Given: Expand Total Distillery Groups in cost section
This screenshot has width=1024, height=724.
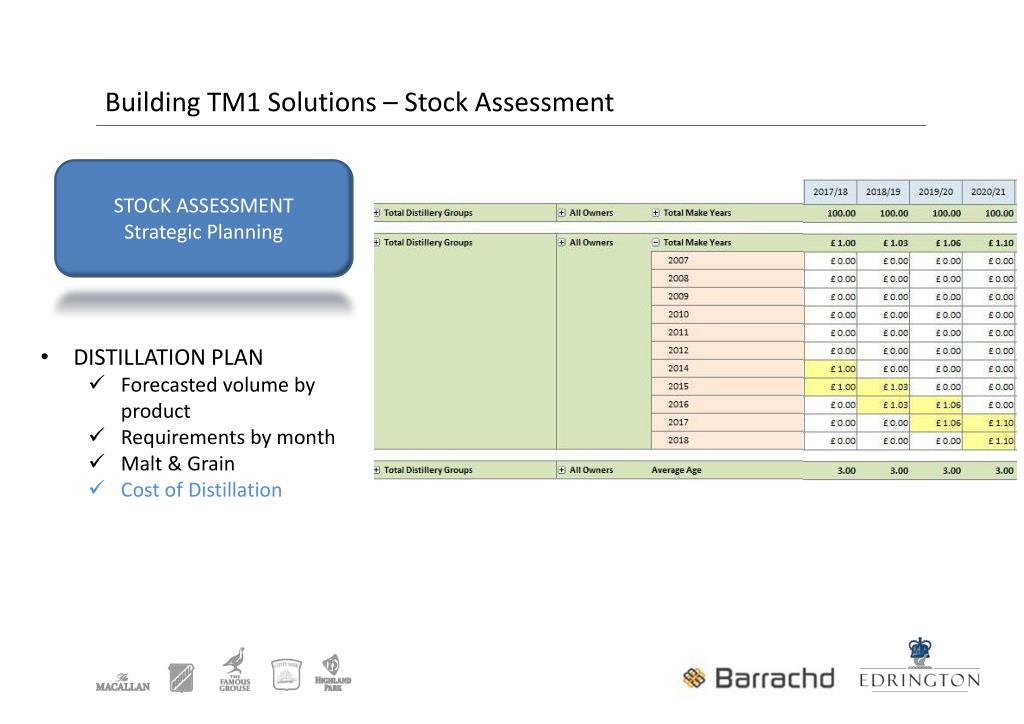Looking at the screenshot, I should pyautogui.click(x=377, y=242).
